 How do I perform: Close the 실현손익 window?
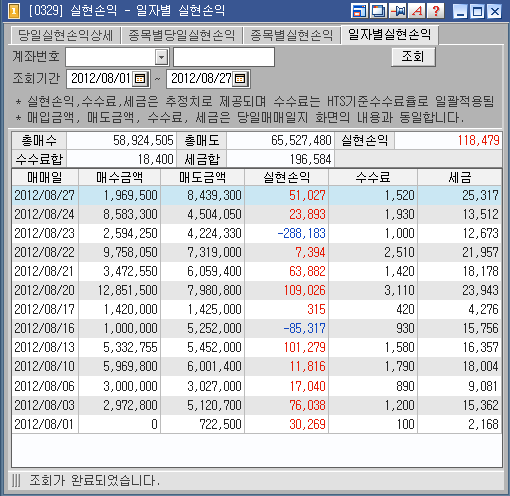coord(494,12)
